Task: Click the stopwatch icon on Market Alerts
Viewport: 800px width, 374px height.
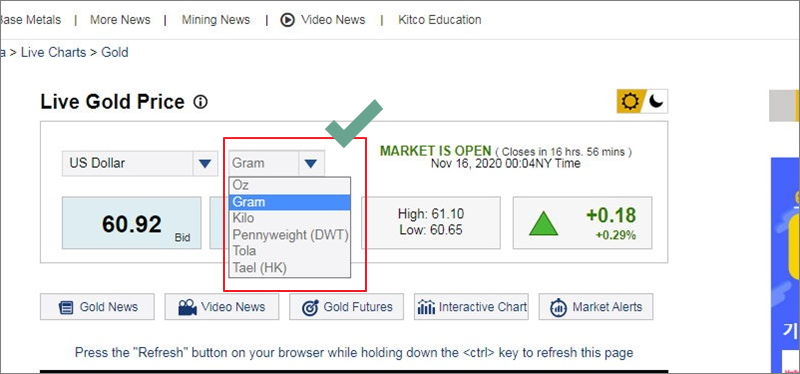Action: [x=559, y=307]
